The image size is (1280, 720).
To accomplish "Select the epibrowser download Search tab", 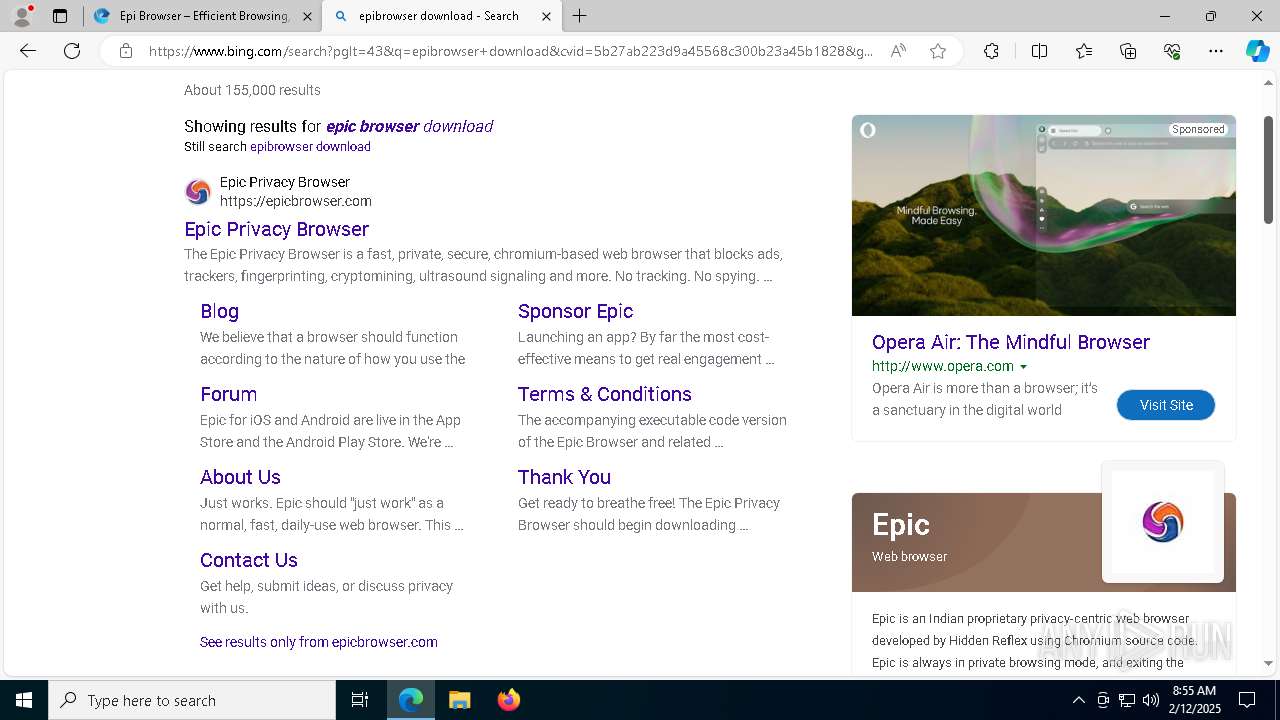I will [442, 16].
